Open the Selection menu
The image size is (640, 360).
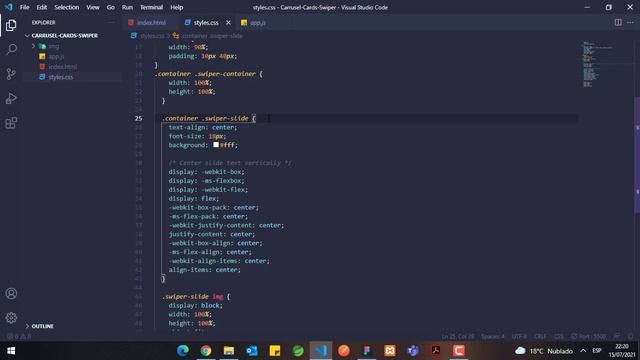click(67, 7)
